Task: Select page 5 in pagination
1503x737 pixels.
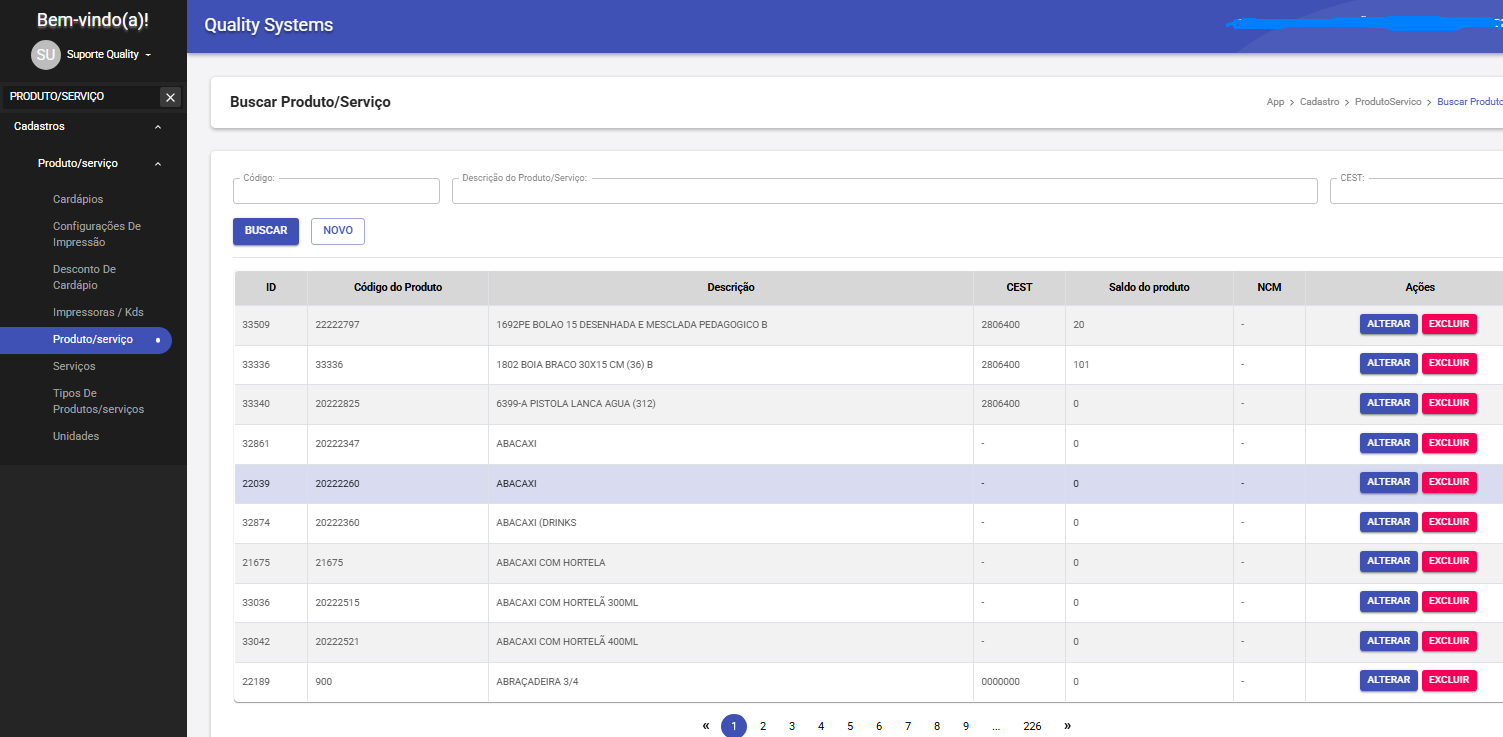Action: click(850, 727)
